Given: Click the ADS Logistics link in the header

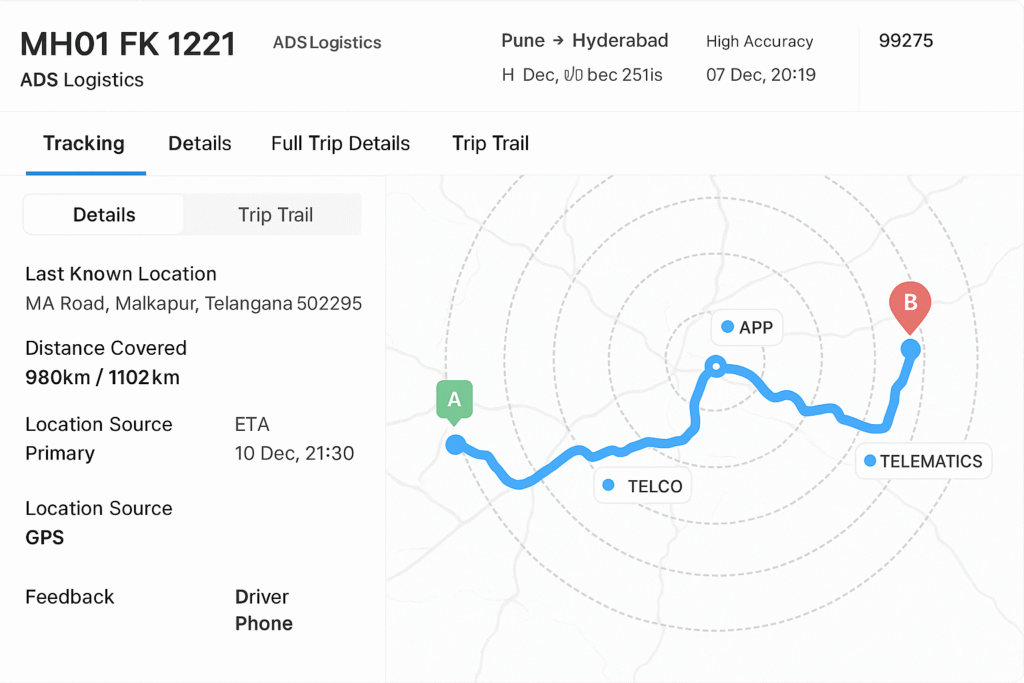Looking at the screenshot, I should tap(327, 42).
